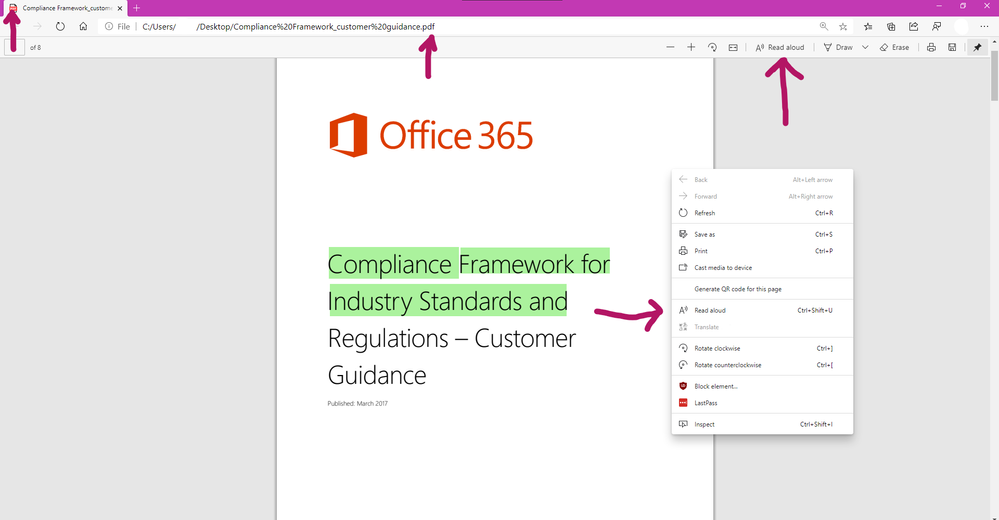Rotate the PDF using the toolbar rotate icon

712,47
